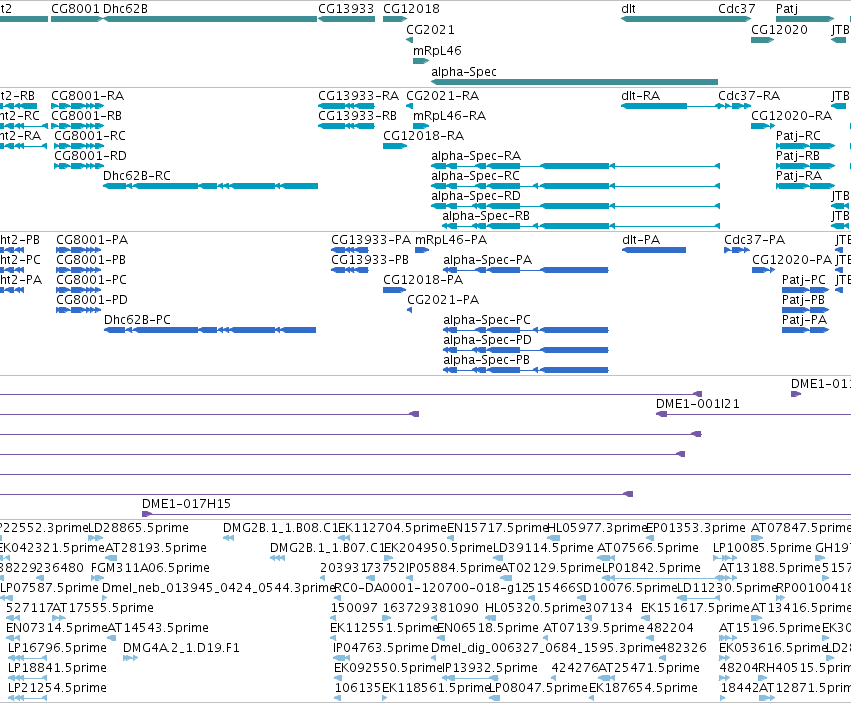Select the LD28865.5prime EST label

point(138,528)
